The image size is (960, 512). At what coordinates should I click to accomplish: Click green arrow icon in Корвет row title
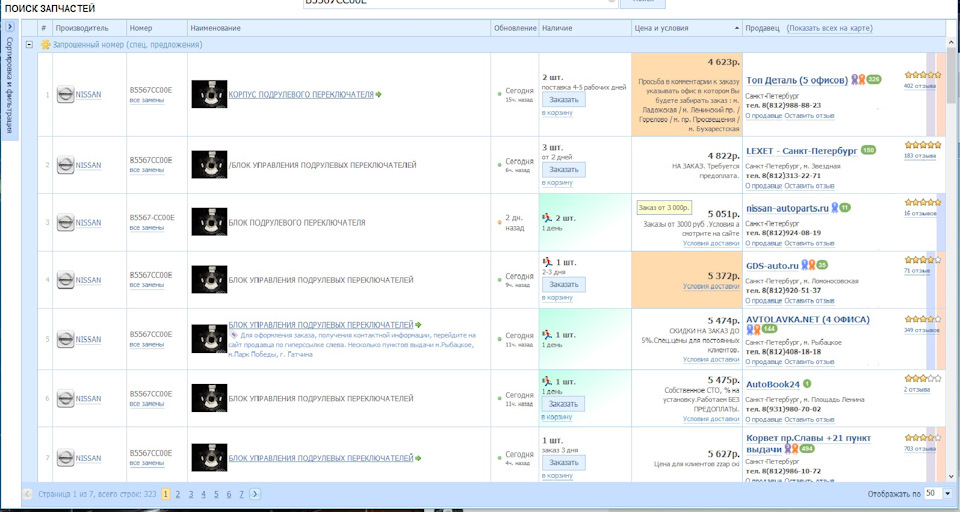(x=418, y=458)
